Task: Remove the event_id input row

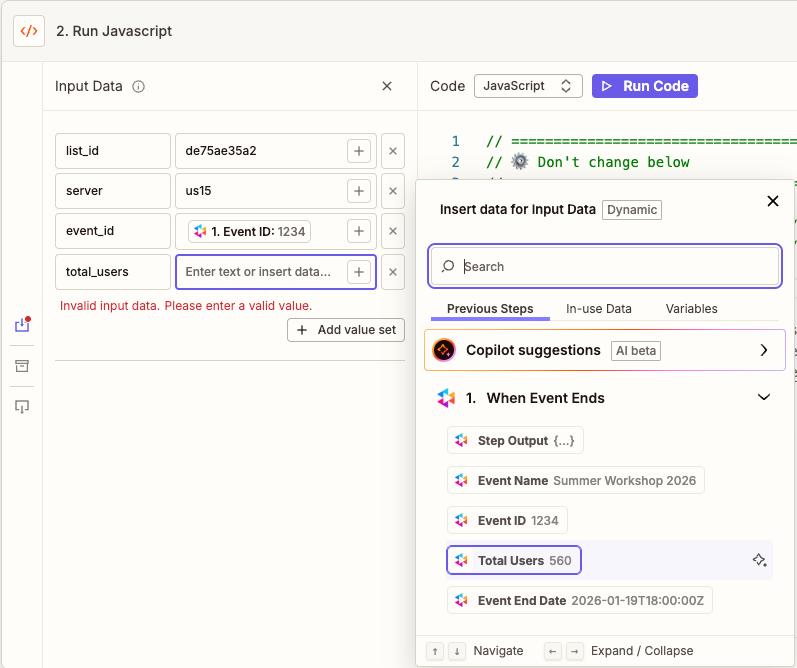Action: (x=393, y=231)
